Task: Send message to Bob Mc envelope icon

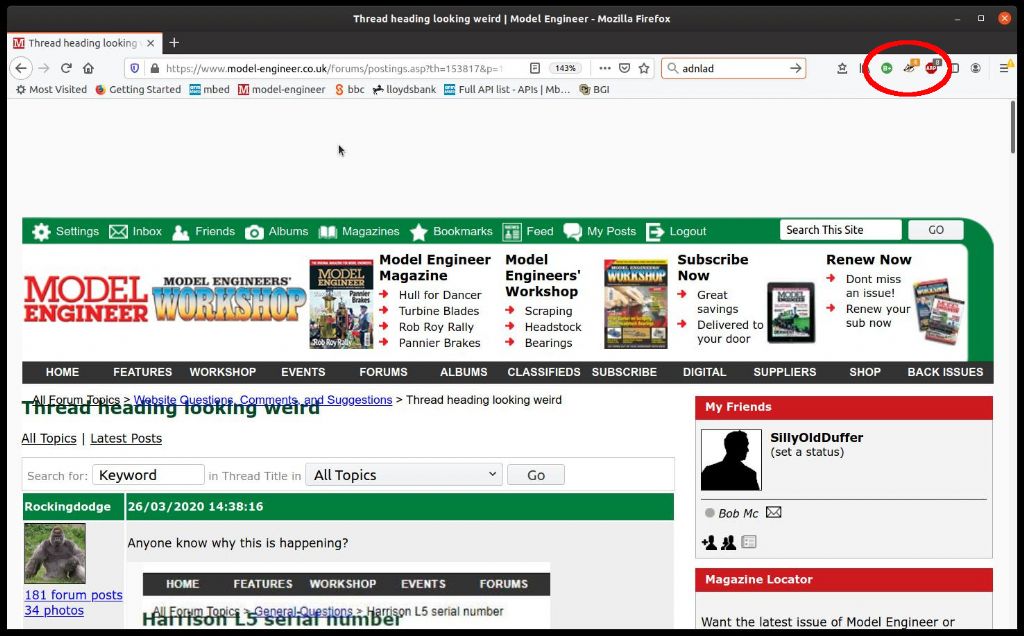Action: coord(773,513)
